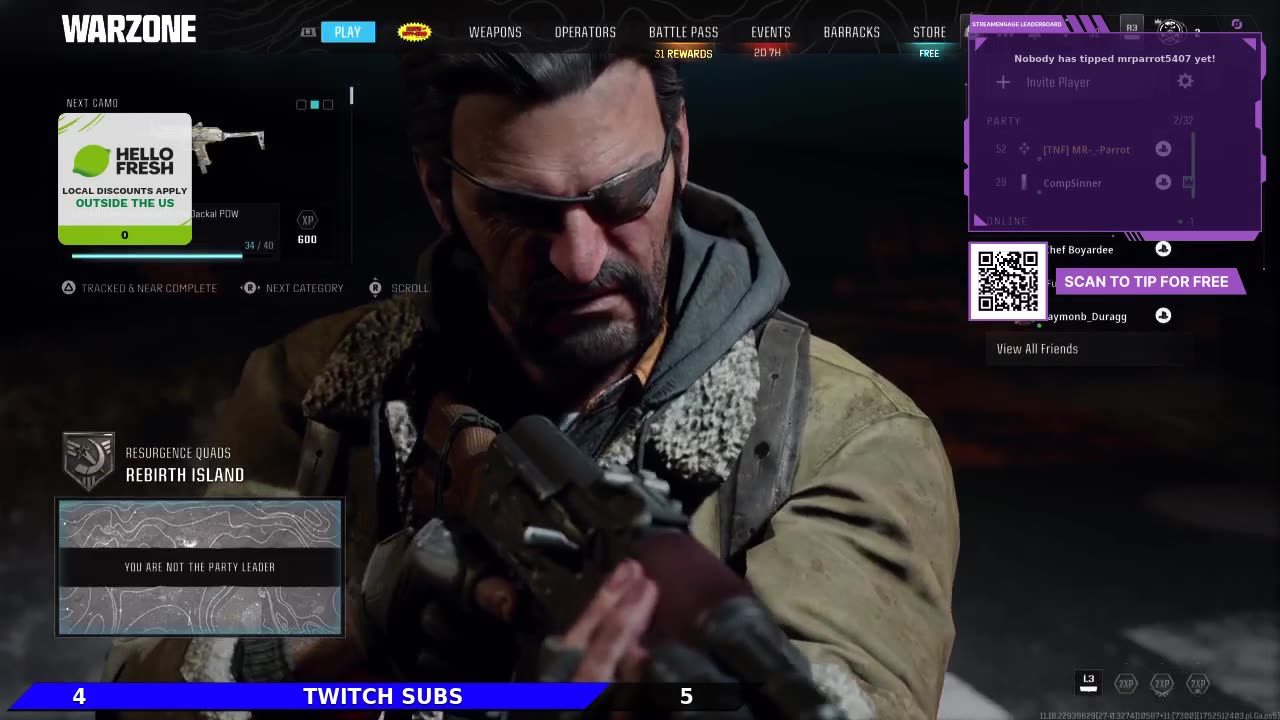Click the camo panel vertical scrollbar
Screen dimensions: 1280x720
[x=351, y=96]
